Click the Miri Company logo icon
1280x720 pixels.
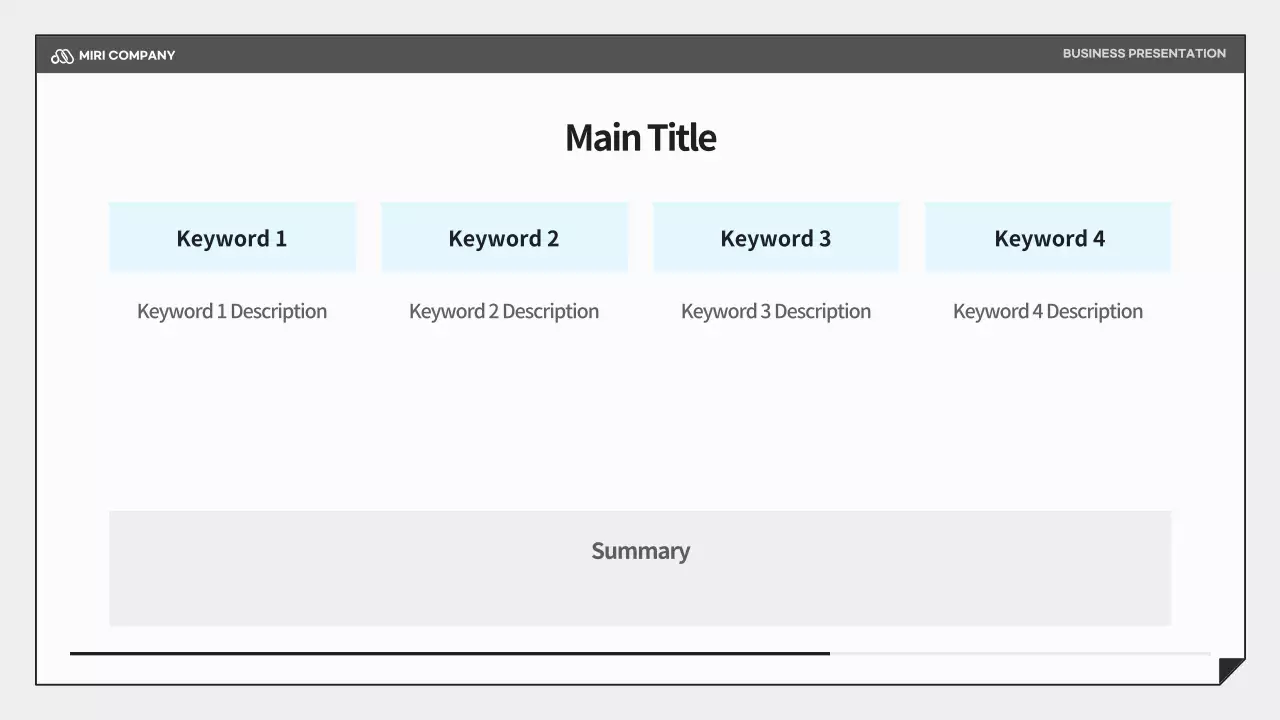point(62,56)
